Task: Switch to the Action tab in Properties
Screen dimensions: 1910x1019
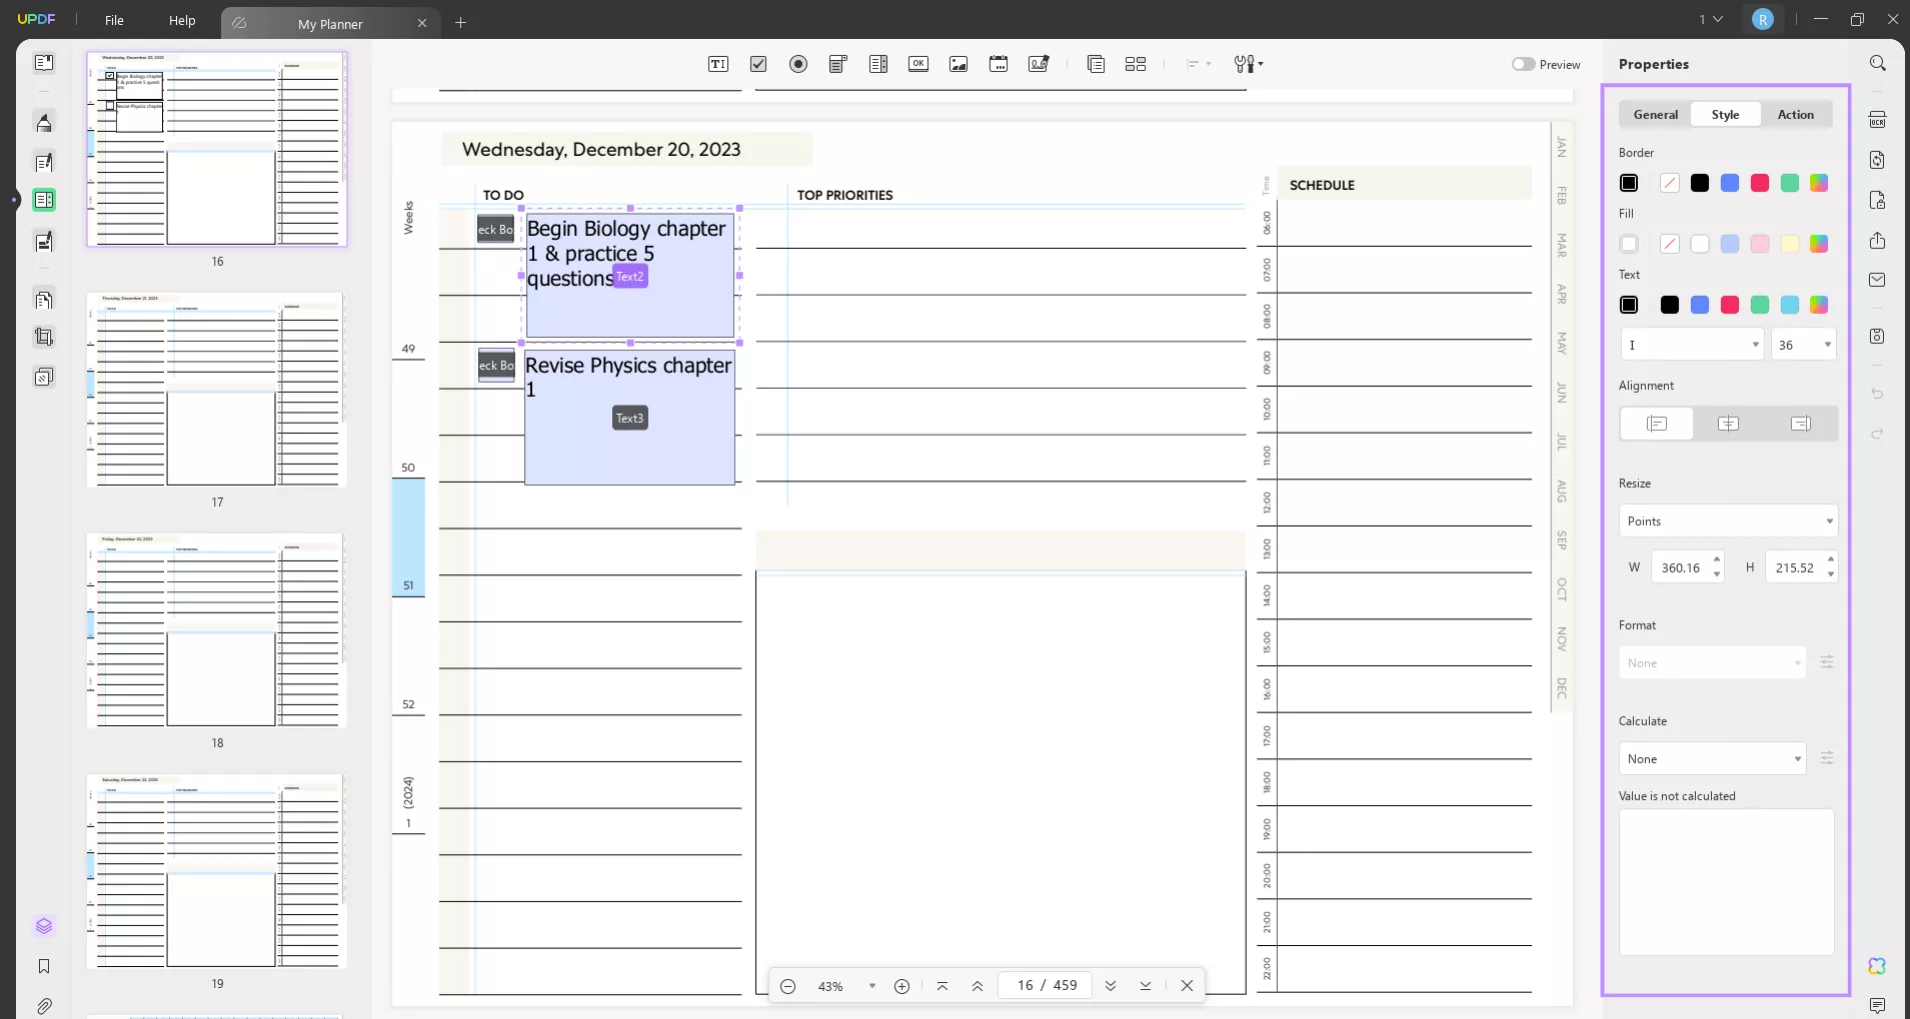Action: 1796,114
